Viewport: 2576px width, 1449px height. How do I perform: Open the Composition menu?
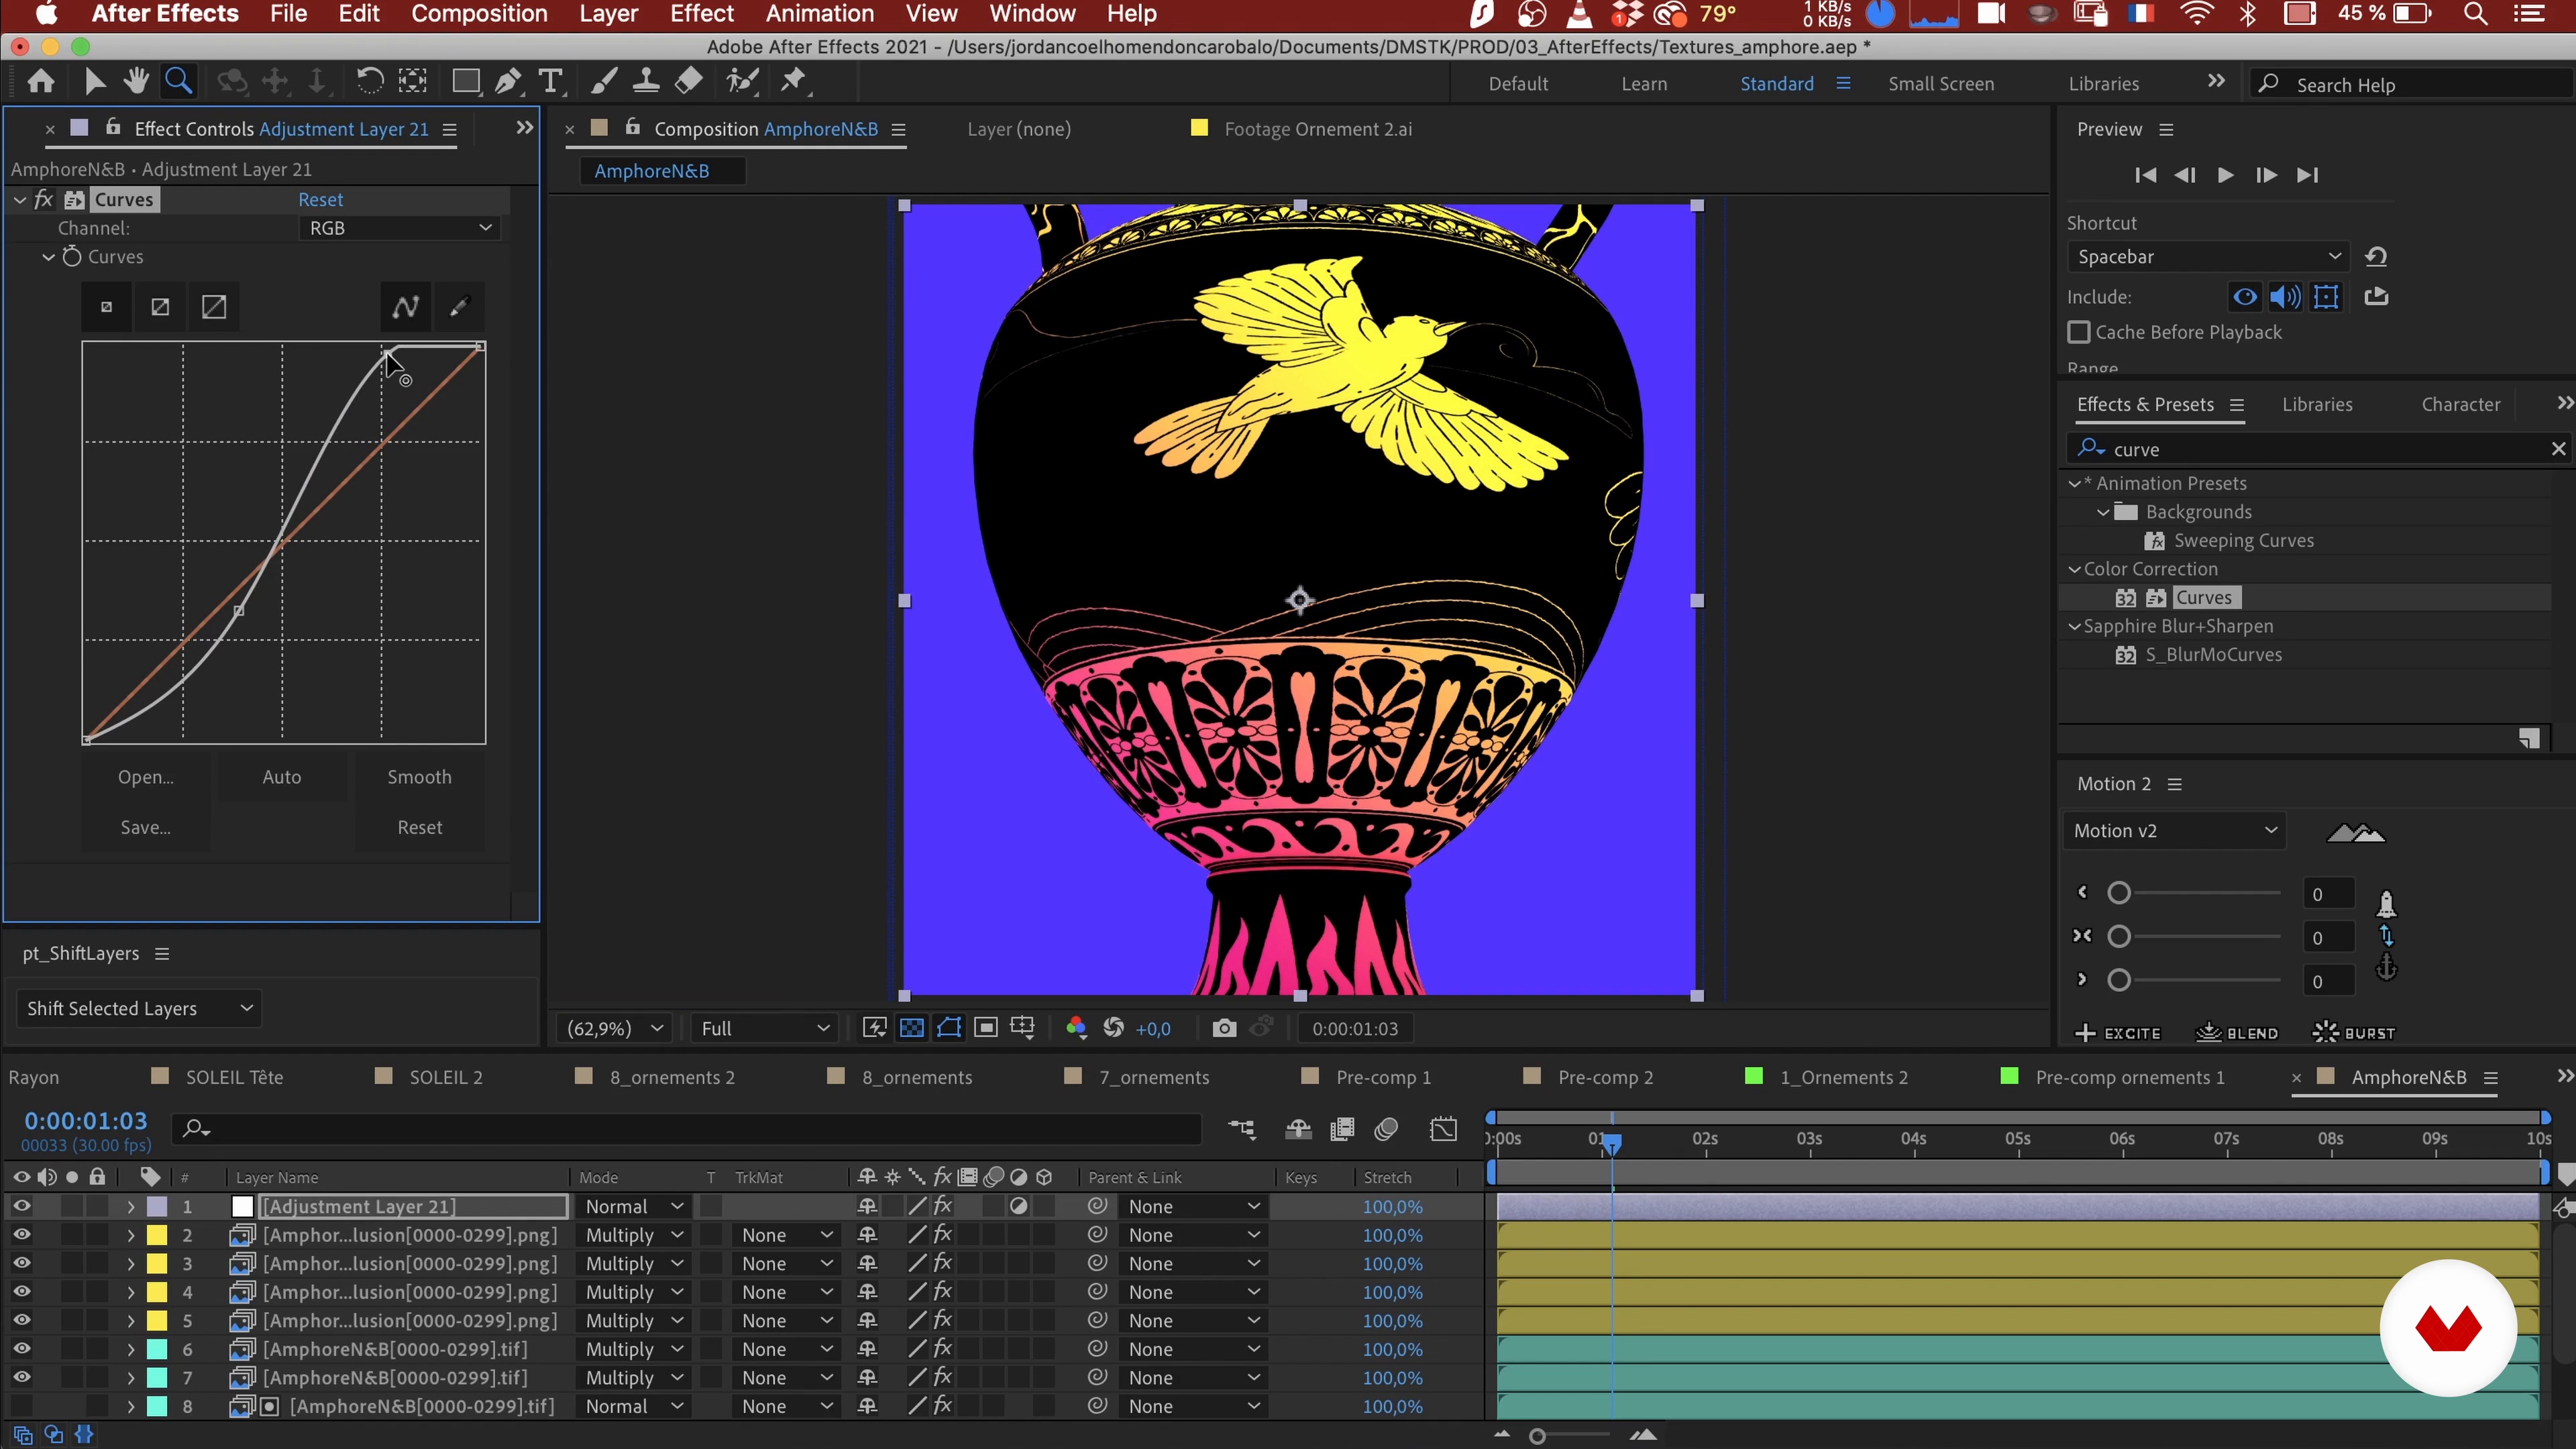pyautogui.click(x=479, y=14)
